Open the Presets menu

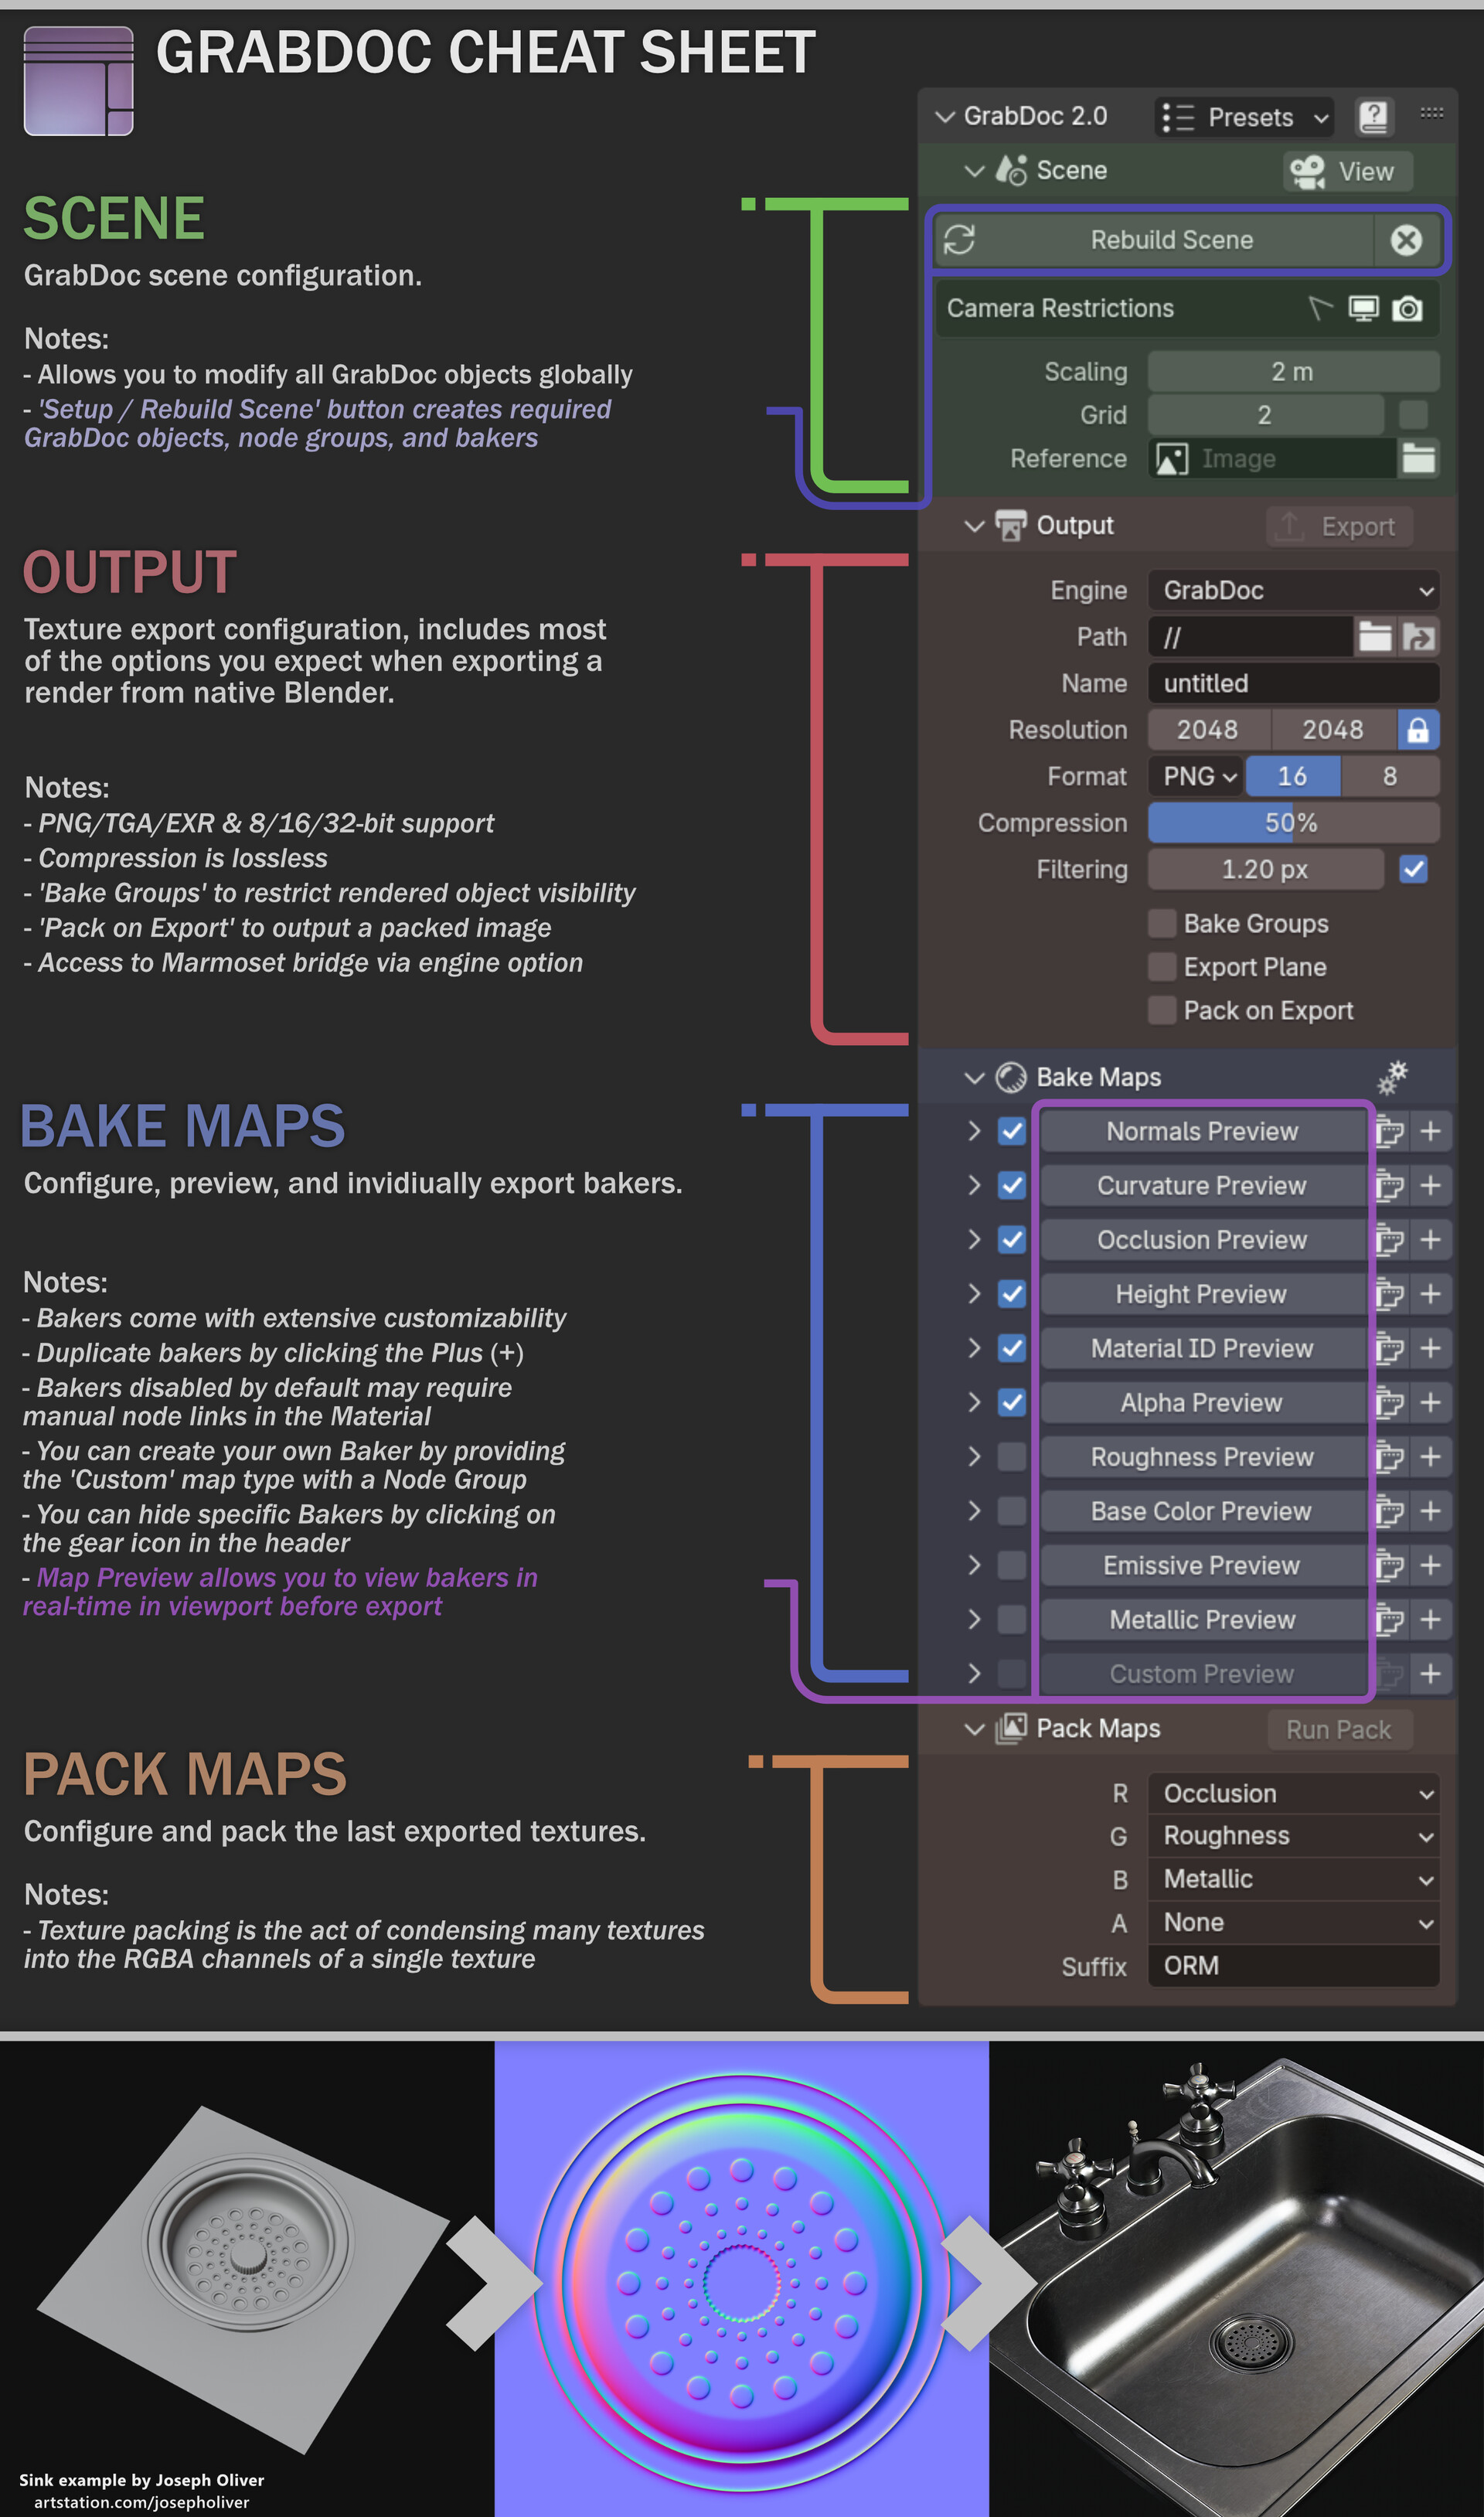pos(1244,117)
